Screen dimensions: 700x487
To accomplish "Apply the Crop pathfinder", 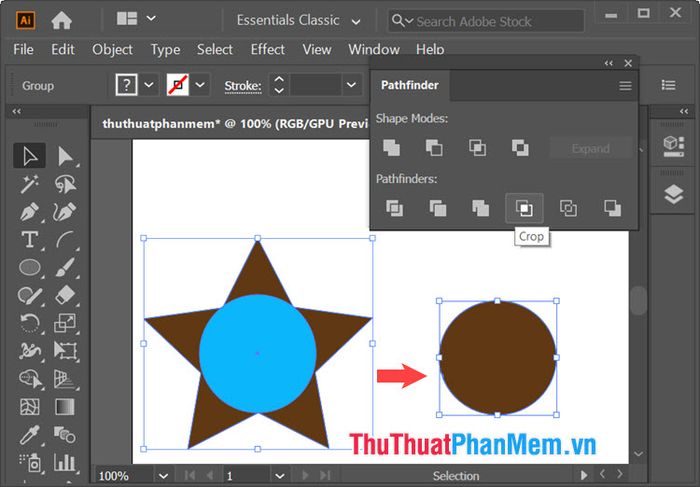I will (x=524, y=208).
